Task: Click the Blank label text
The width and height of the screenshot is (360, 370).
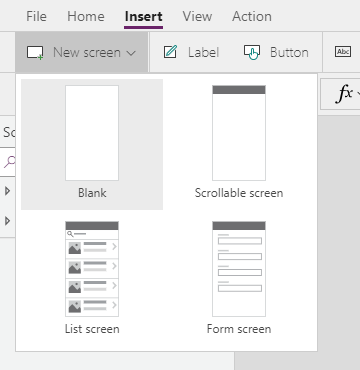Action: tap(92, 193)
